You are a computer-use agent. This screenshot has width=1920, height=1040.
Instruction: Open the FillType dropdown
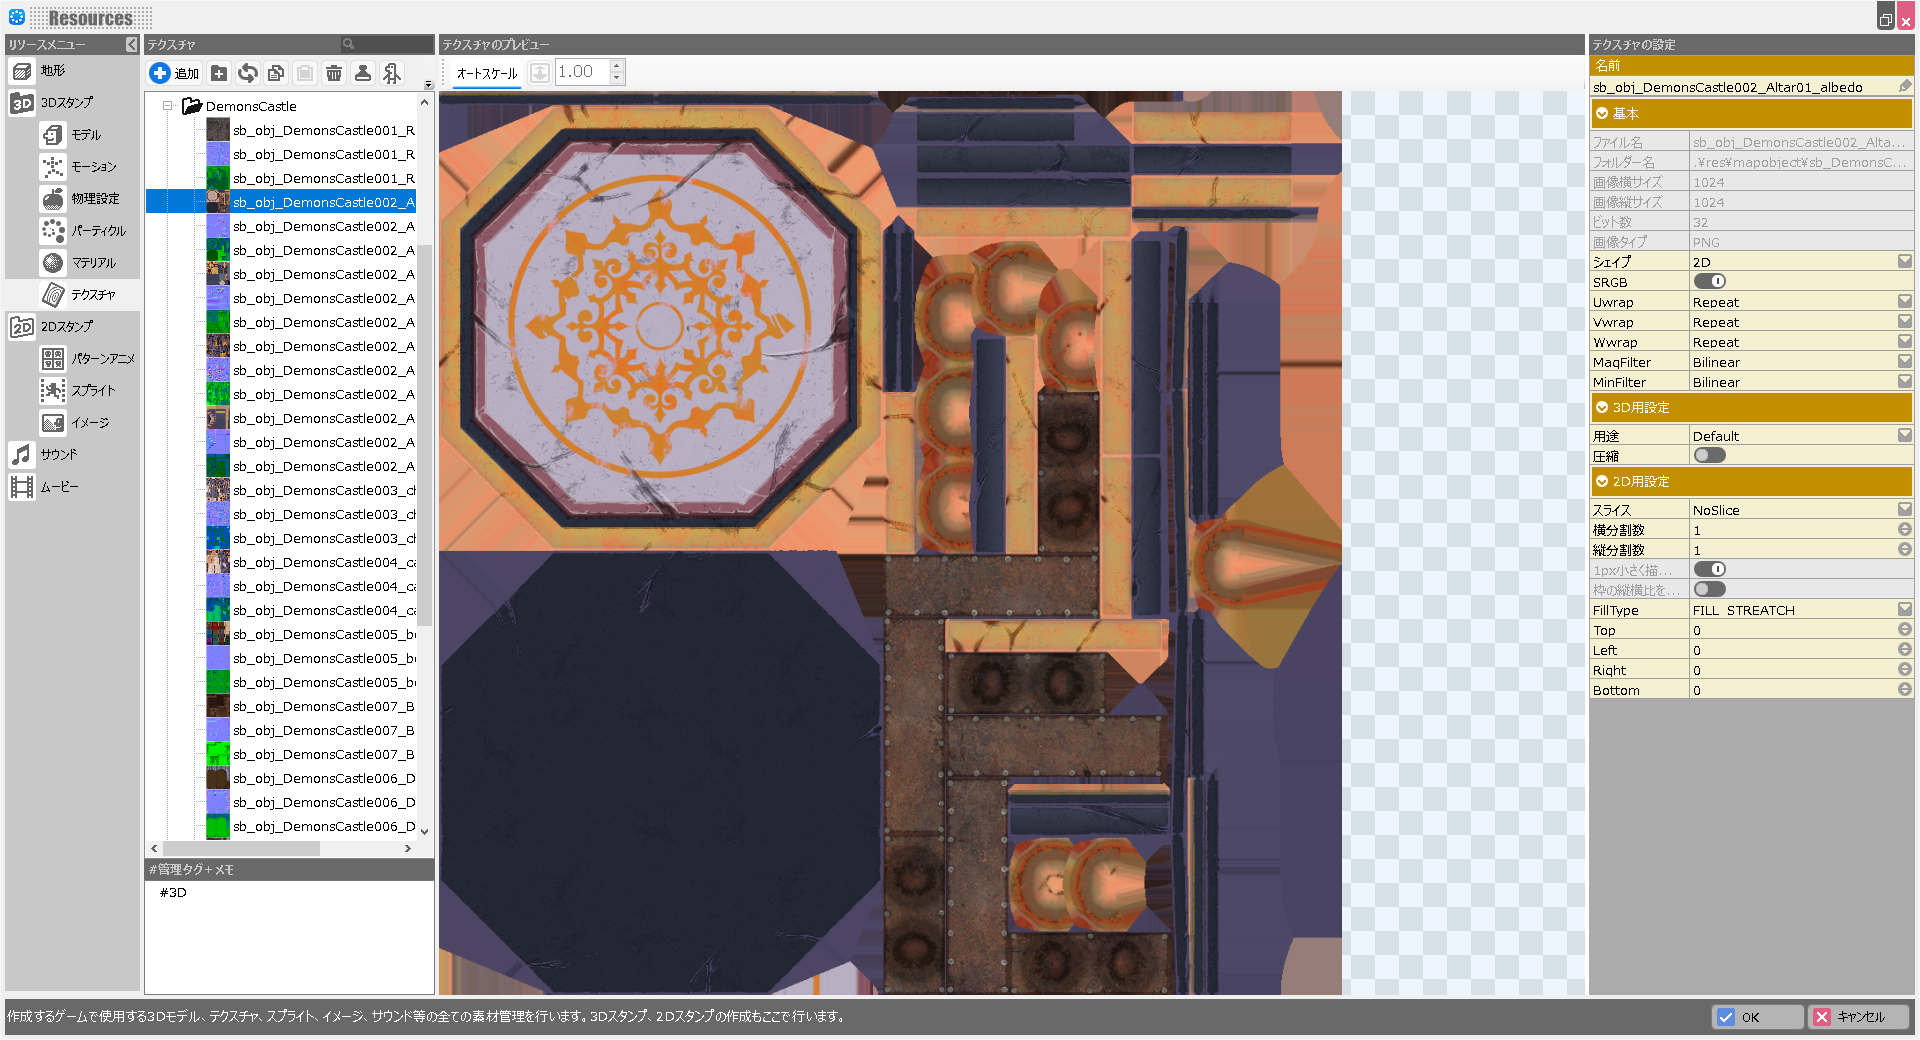pyautogui.click(x=1904, y=610)
